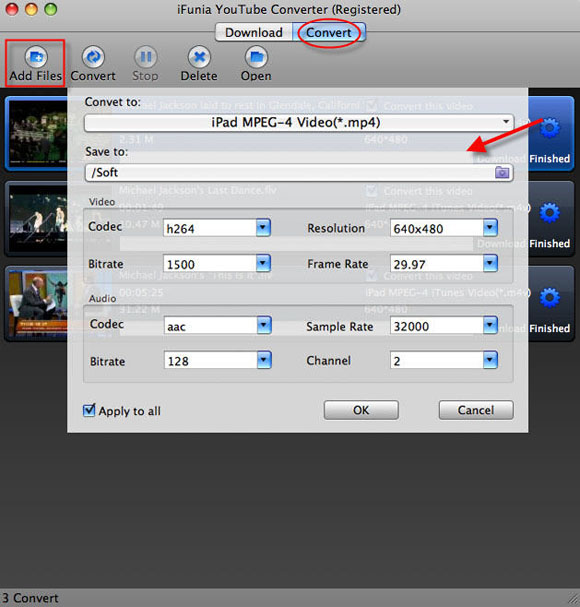Image resolution: width=580 pixels, height=607 pixels.
Task: Click the Stop pause icon
Action: [x=146, y=57]
